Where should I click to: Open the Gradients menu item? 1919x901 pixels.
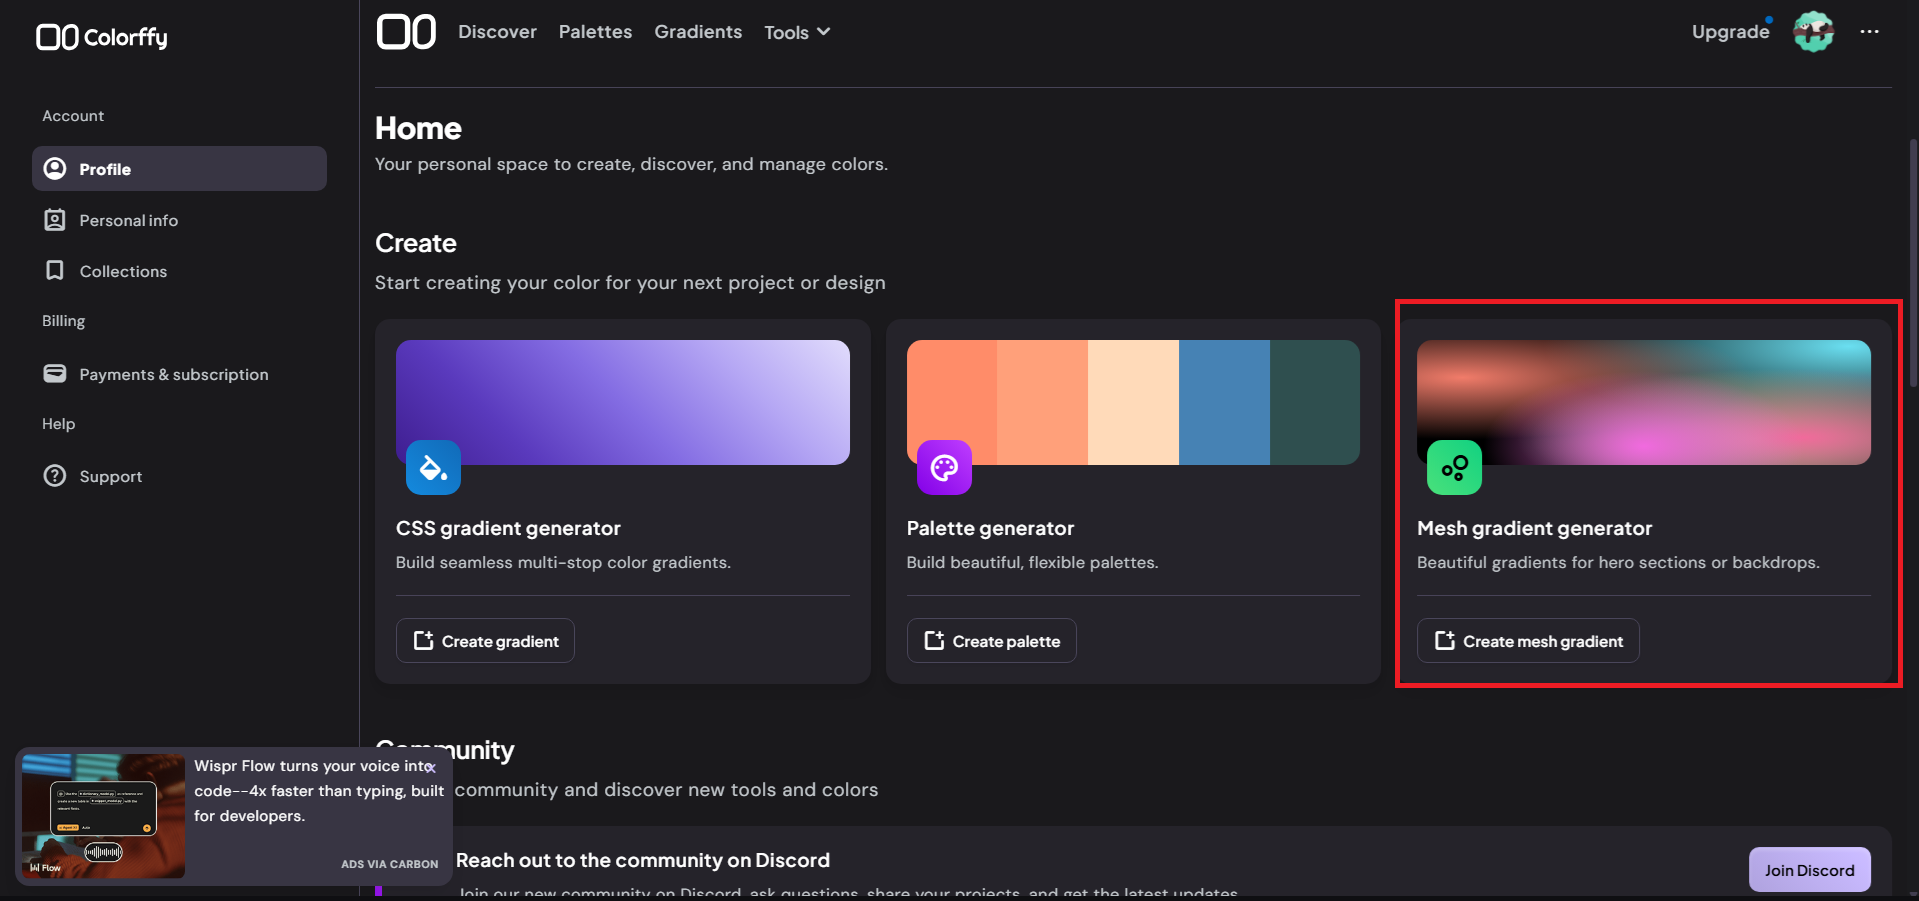point(698,31)
